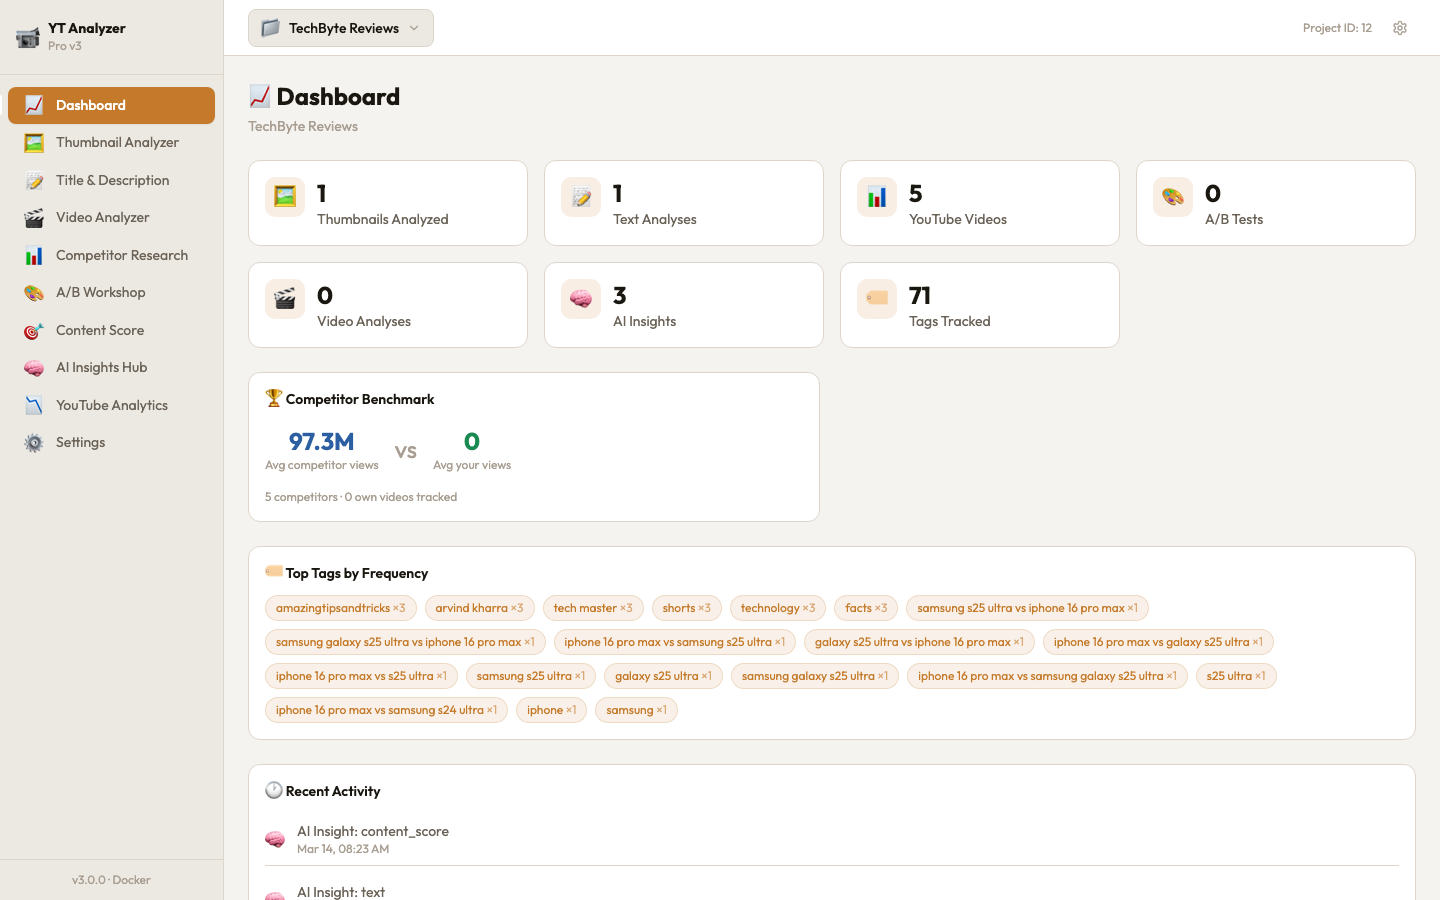Open the TechByte Reviews project dropdown
This screenshot has height=900, width=1440.
pos(341,28)
